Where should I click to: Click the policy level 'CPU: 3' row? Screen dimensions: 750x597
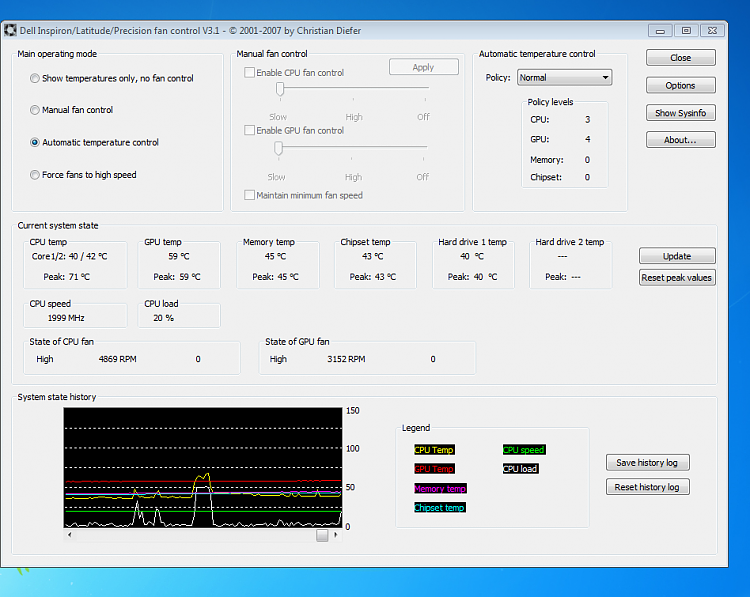(560, 120)
